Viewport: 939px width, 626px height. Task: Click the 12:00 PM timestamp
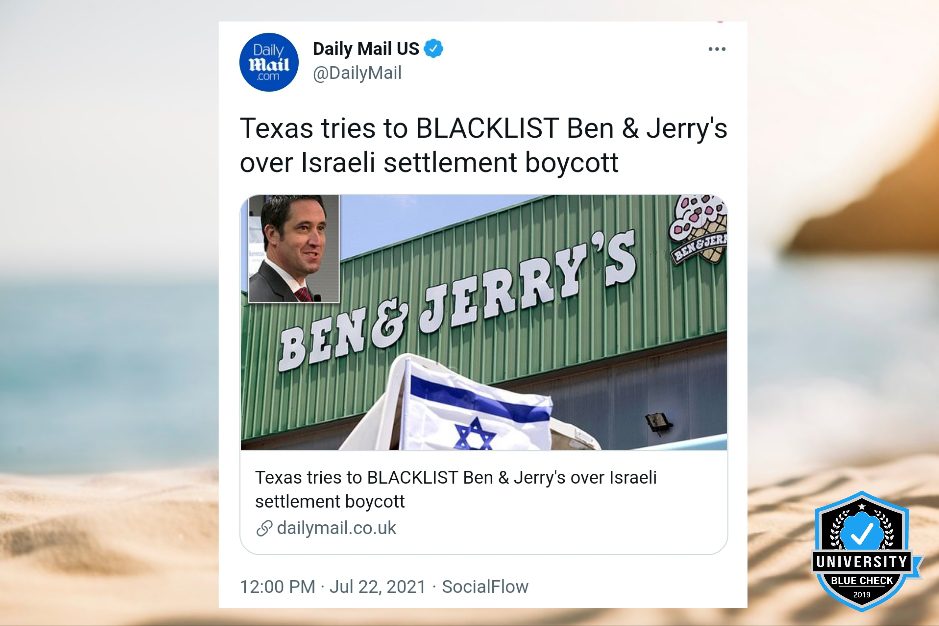point(277,586)
